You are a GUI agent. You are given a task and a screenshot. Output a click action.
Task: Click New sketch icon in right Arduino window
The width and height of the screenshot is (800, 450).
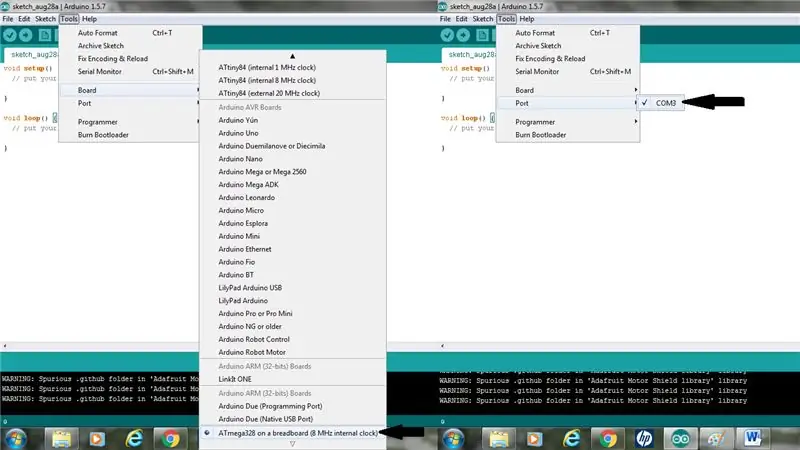point(482,35)
